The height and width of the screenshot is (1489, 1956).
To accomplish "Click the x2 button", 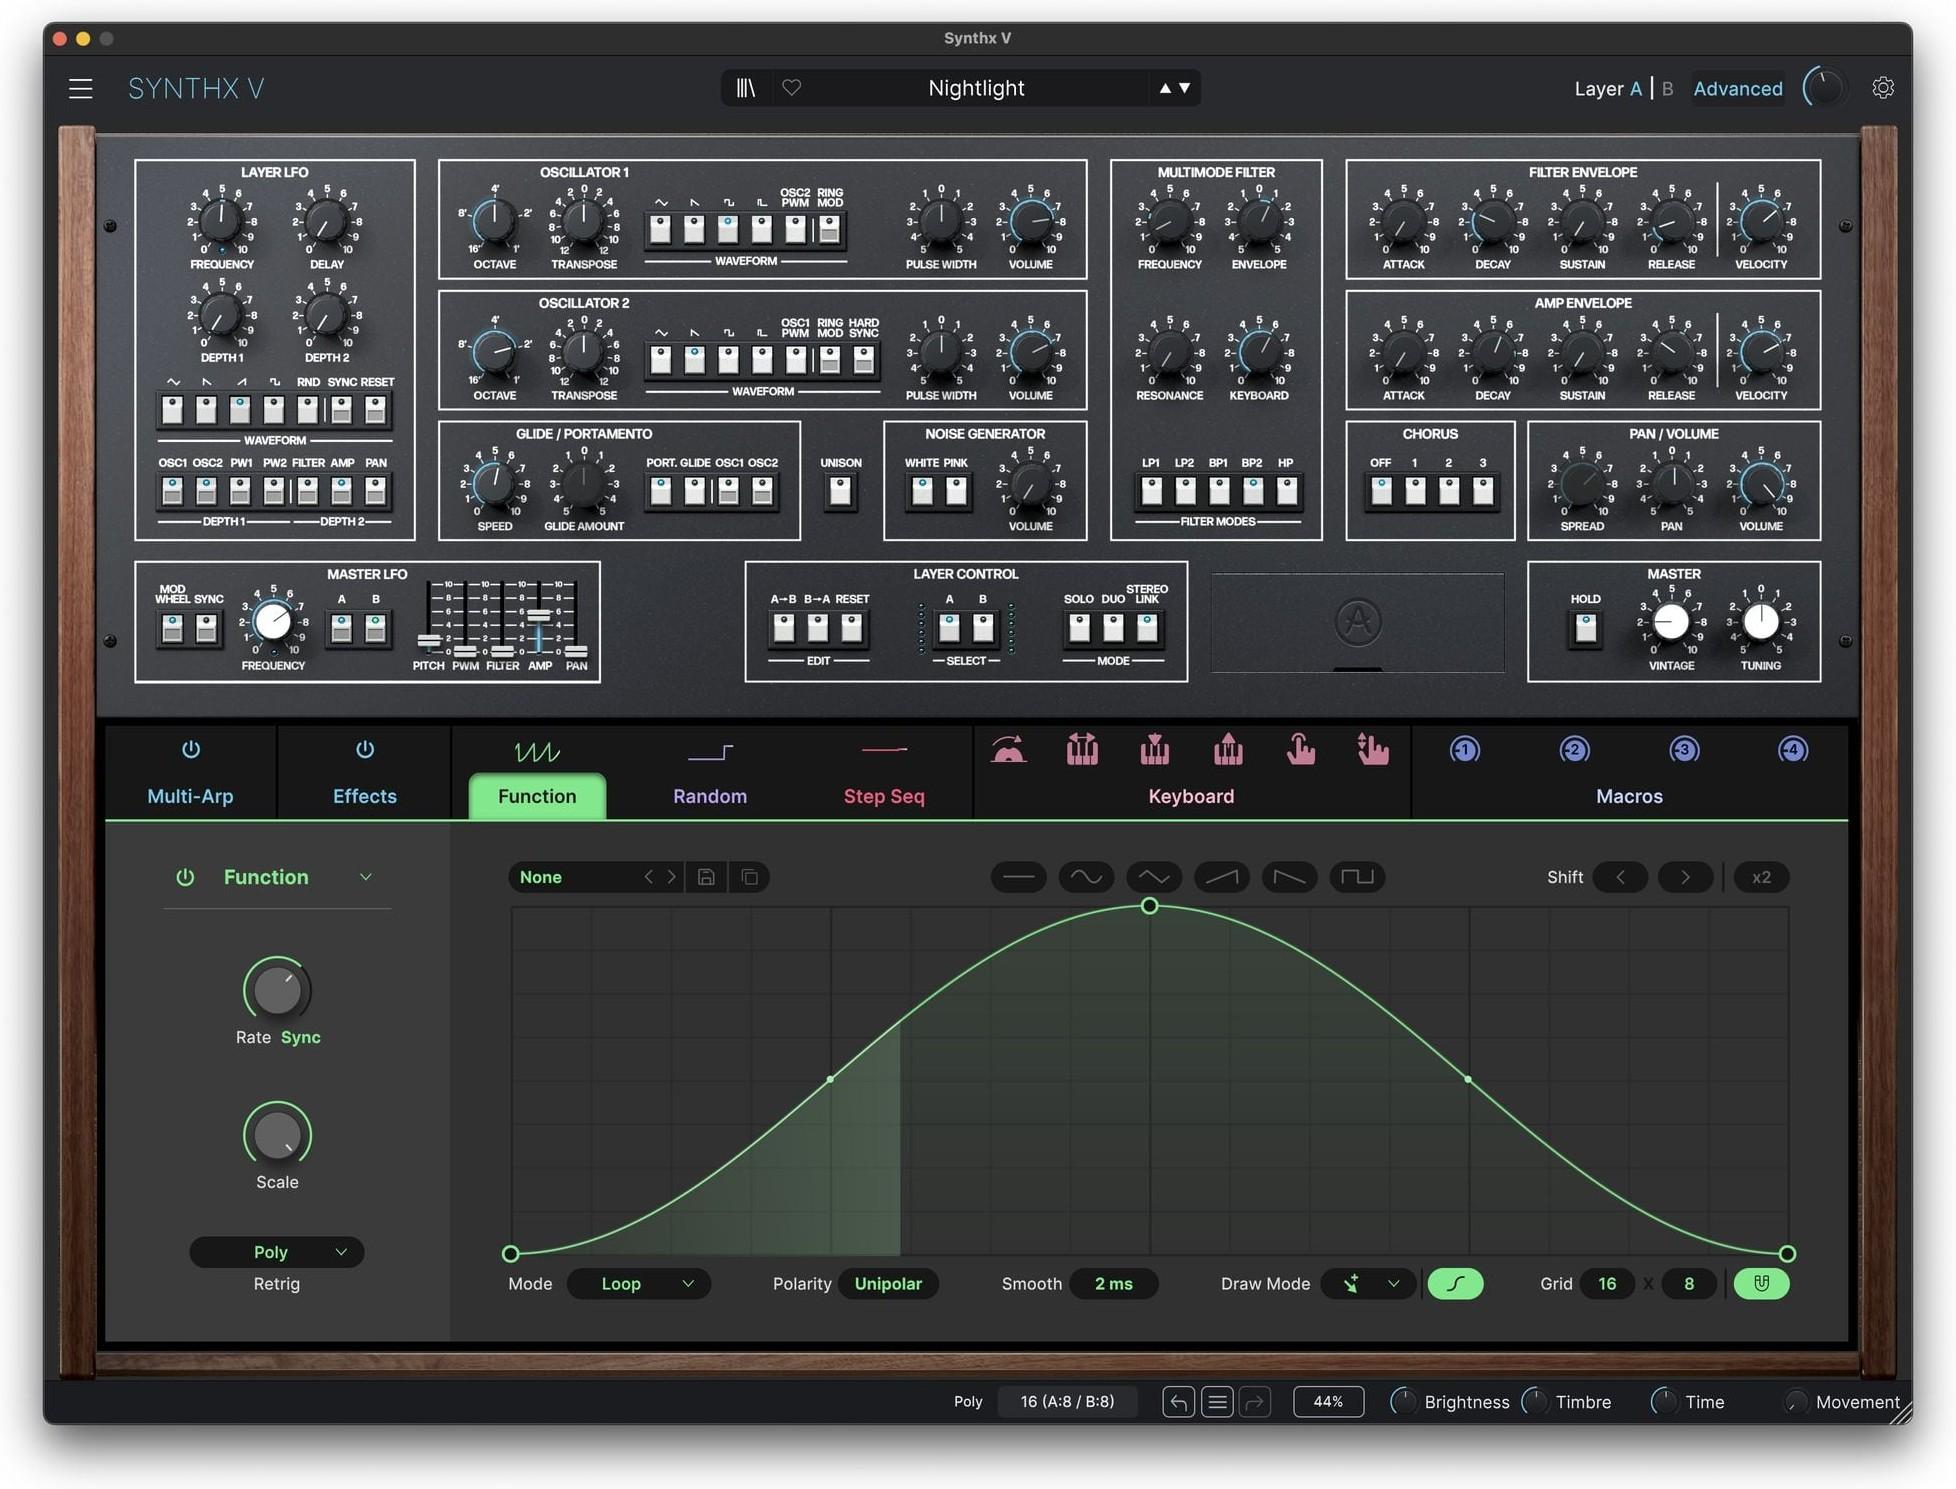I will (1761, 877).
